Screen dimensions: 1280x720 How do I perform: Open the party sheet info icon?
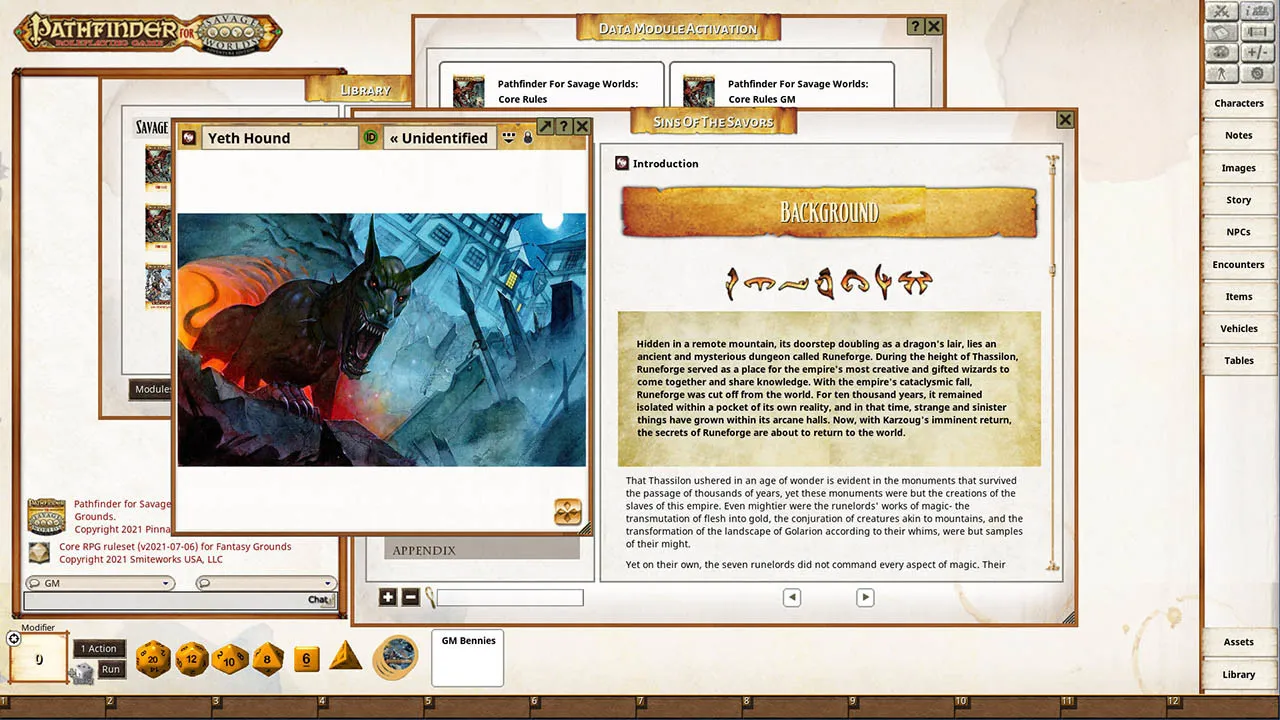click(x=1257, y=12)
